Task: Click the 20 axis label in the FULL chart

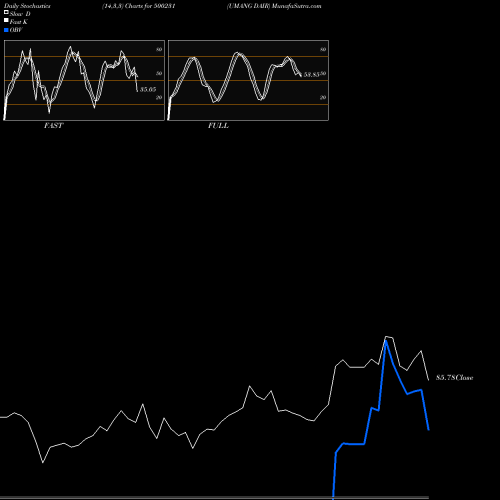Action: [323, 98]
